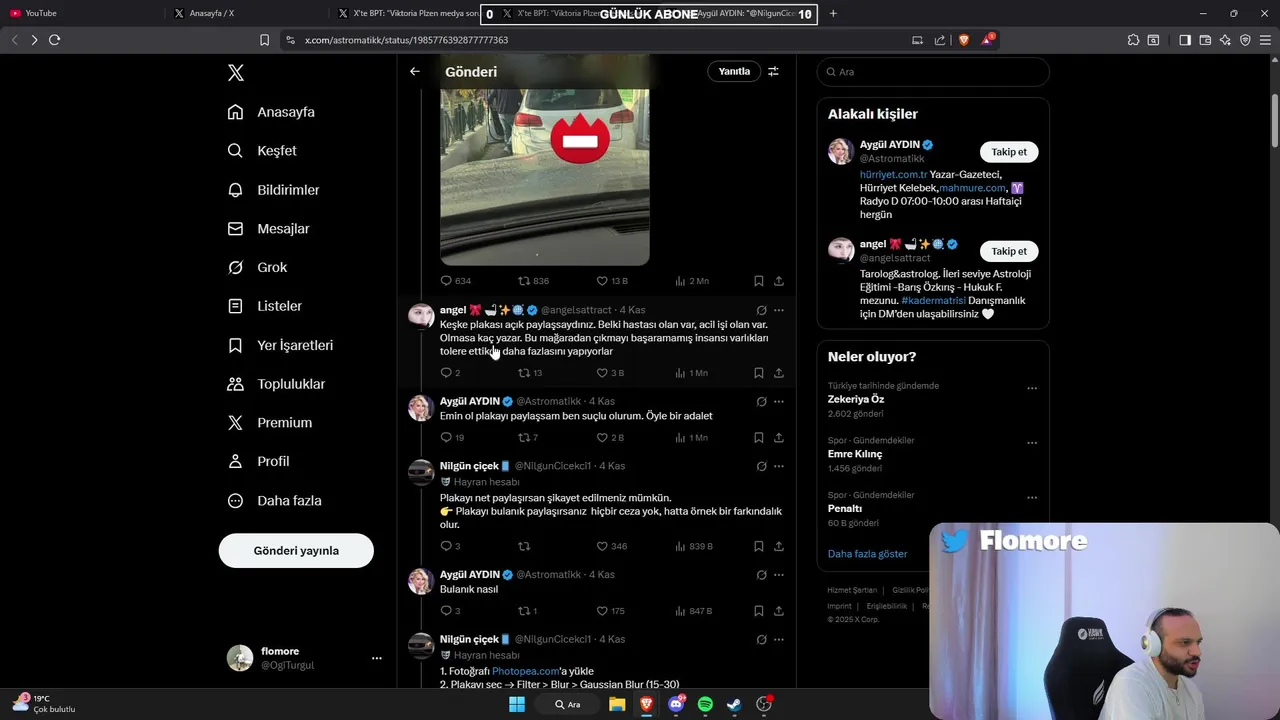Open Steam from the taskbar

click(x=734, y=704)
